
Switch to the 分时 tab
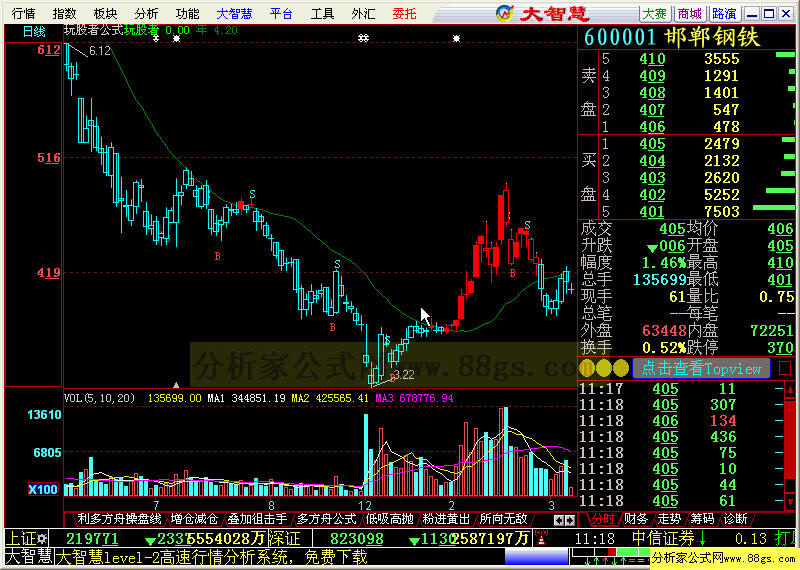click(603, 519)
